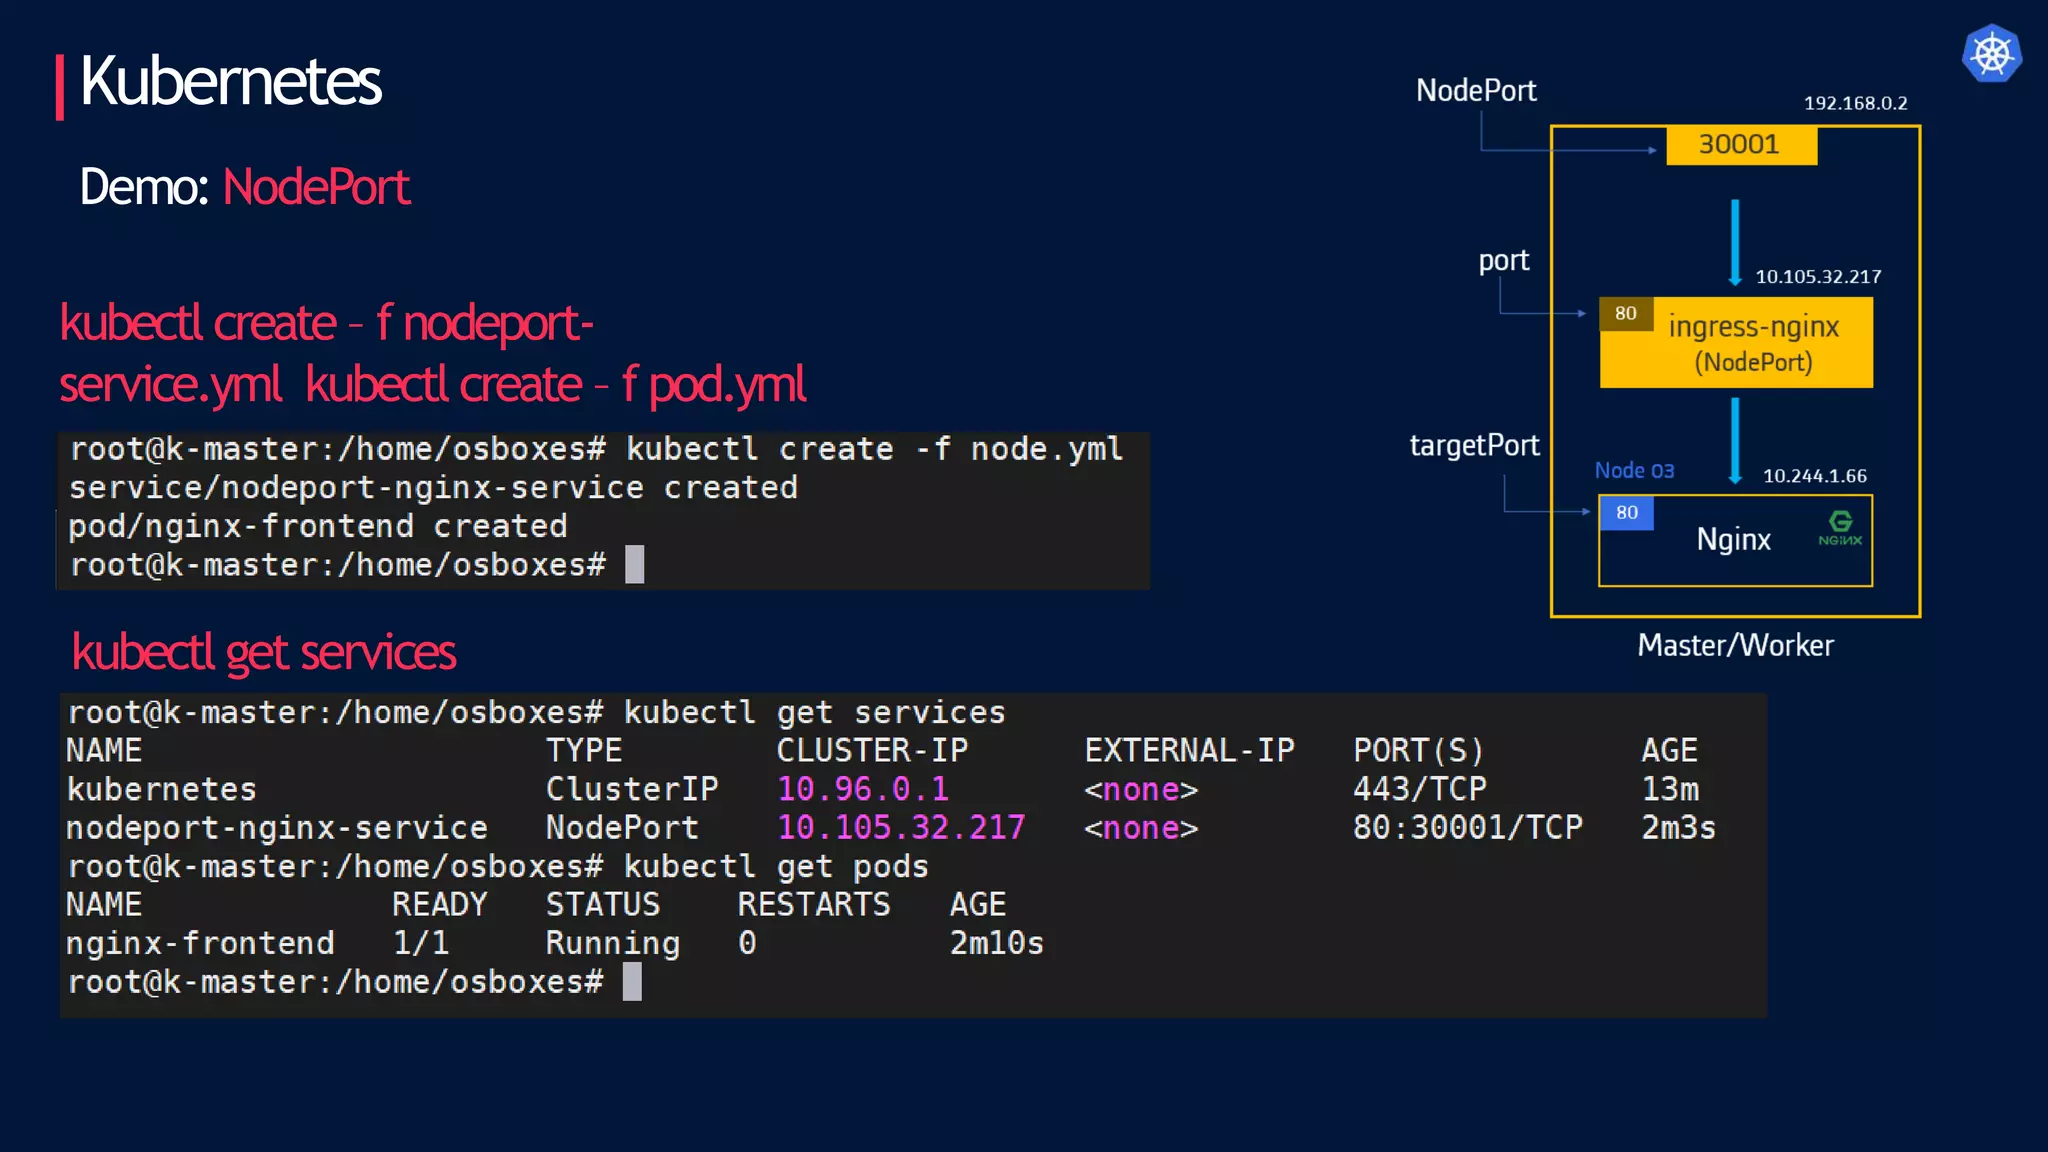Image resolution: width=2048 pixels, height=1152 pixels.
Task: Click cluster IP 10.105.32.217 in the terminal table
Action: [x=901, y=828]
